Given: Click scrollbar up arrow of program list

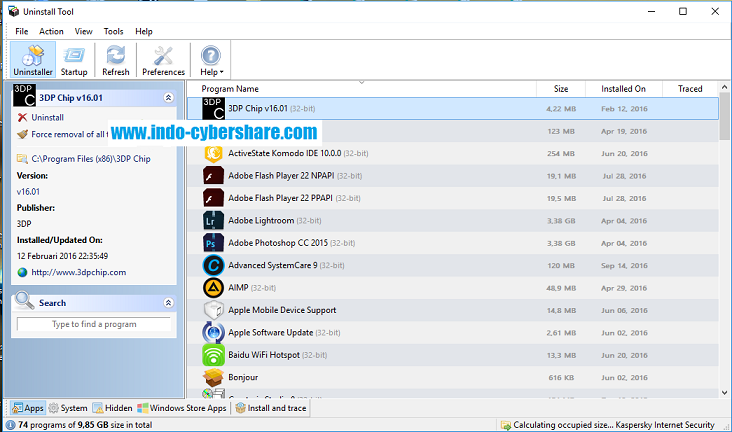Looking at the screenshot, I should click(x=725, y=87).
